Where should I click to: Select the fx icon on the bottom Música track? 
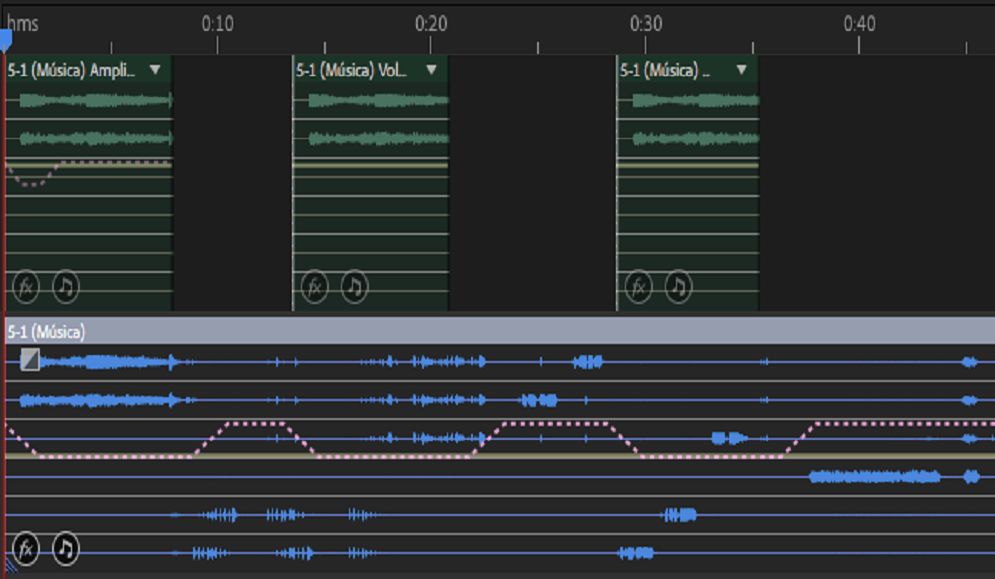(x=27, y=548)
